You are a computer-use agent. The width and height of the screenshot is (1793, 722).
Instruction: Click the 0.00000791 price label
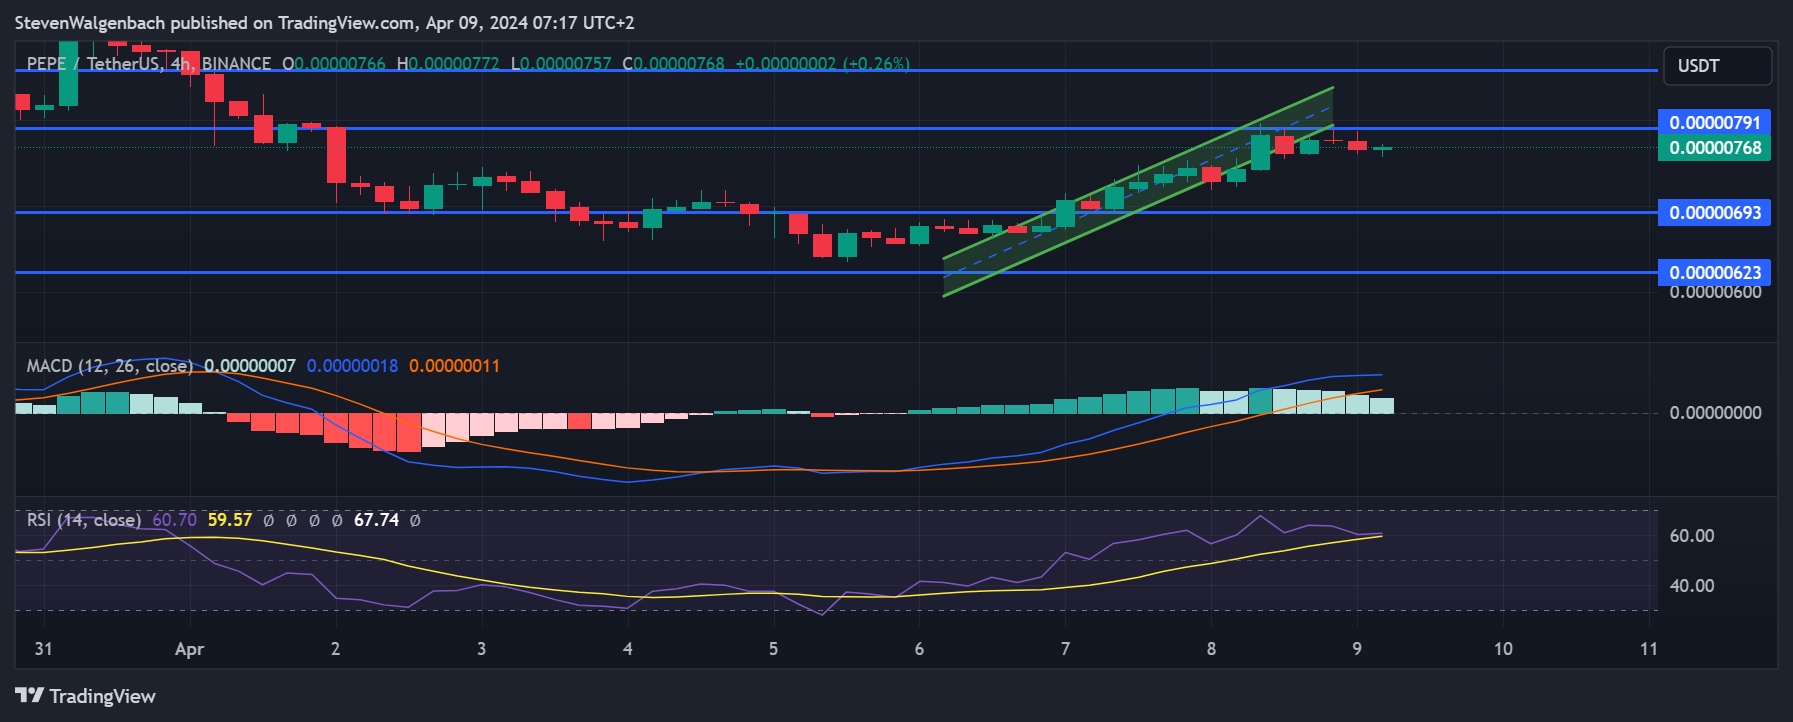click(x=1714, y=123)
